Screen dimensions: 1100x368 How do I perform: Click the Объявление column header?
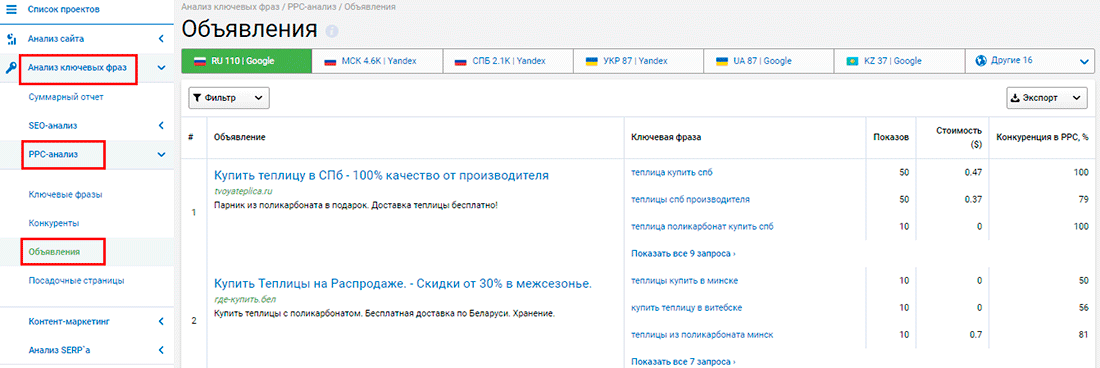tap(239, 137)
